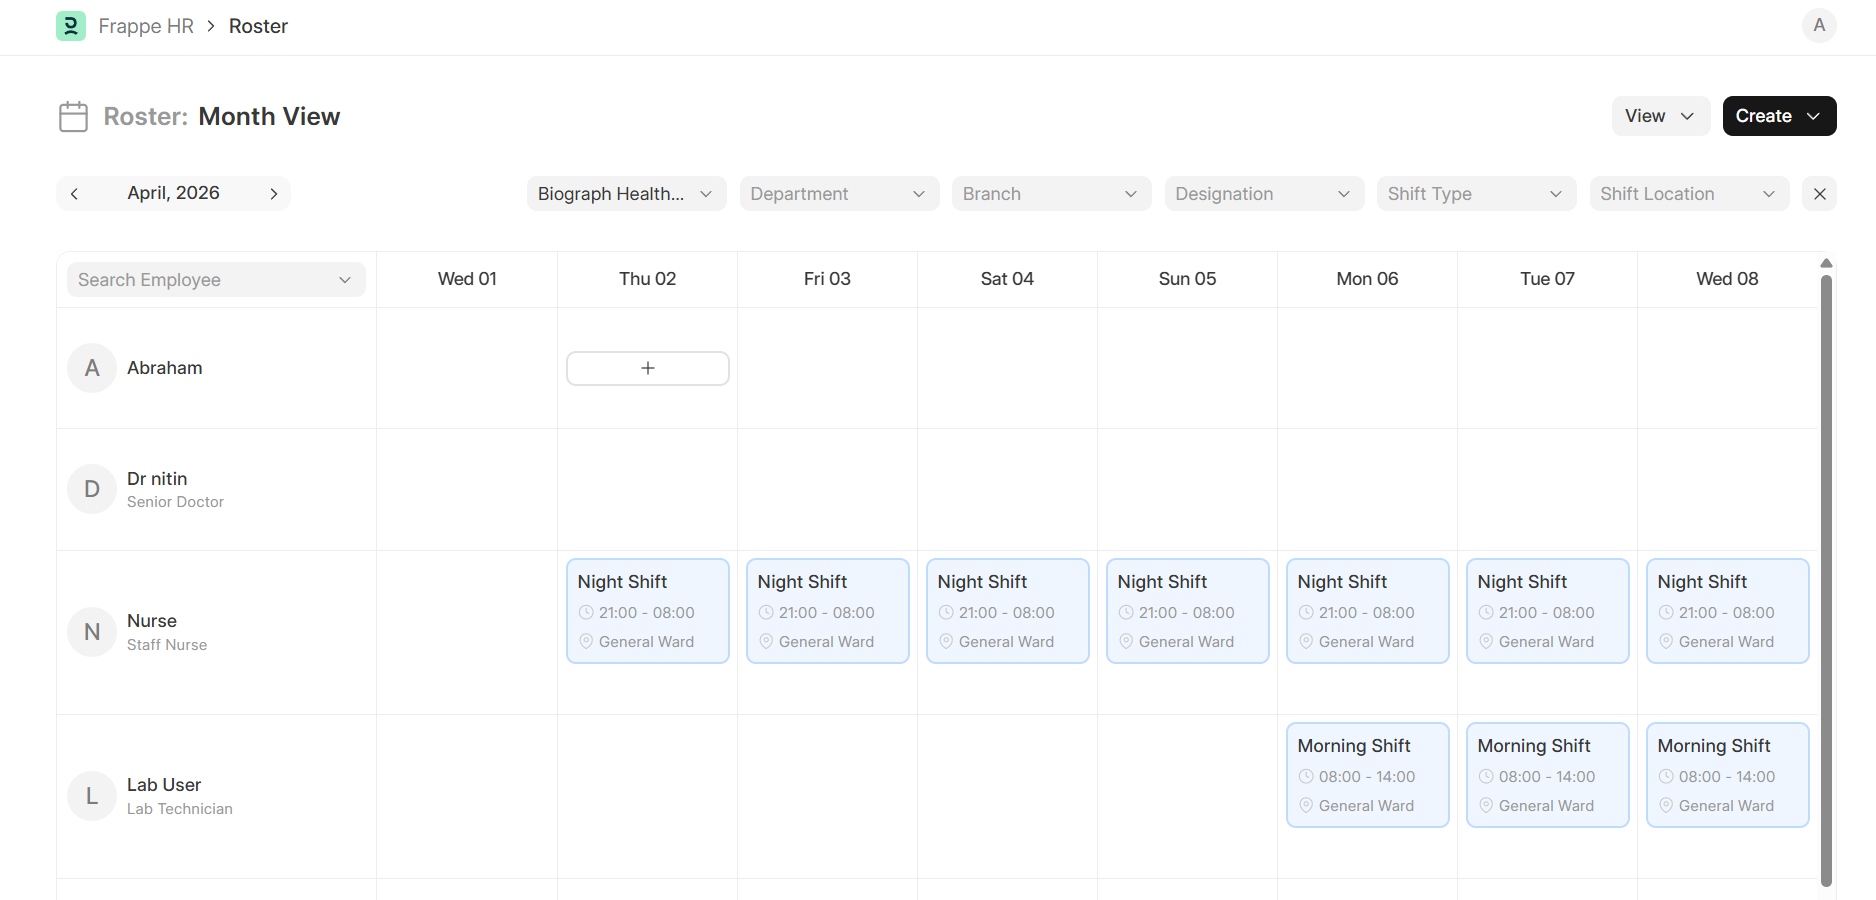Advance to next month using right arrow

pos(273,194)
